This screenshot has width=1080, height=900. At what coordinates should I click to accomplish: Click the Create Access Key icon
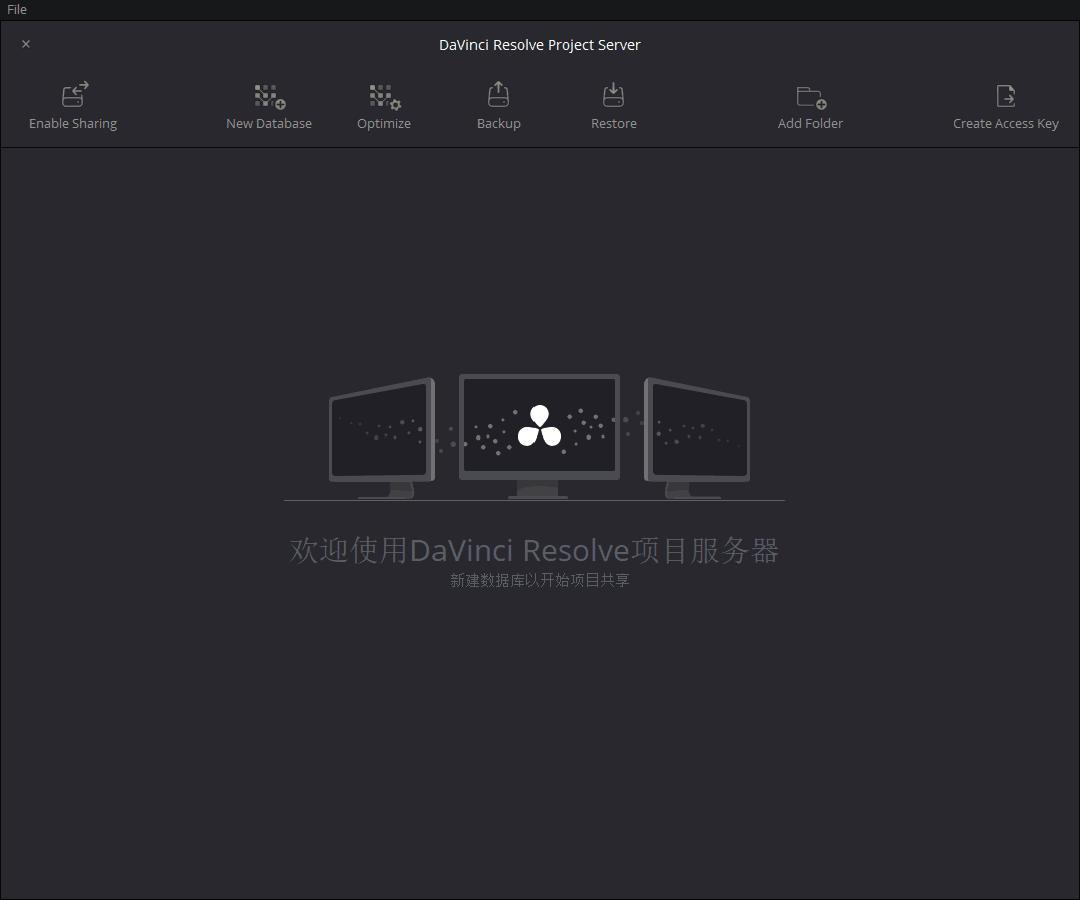(x=1005, y=95)
